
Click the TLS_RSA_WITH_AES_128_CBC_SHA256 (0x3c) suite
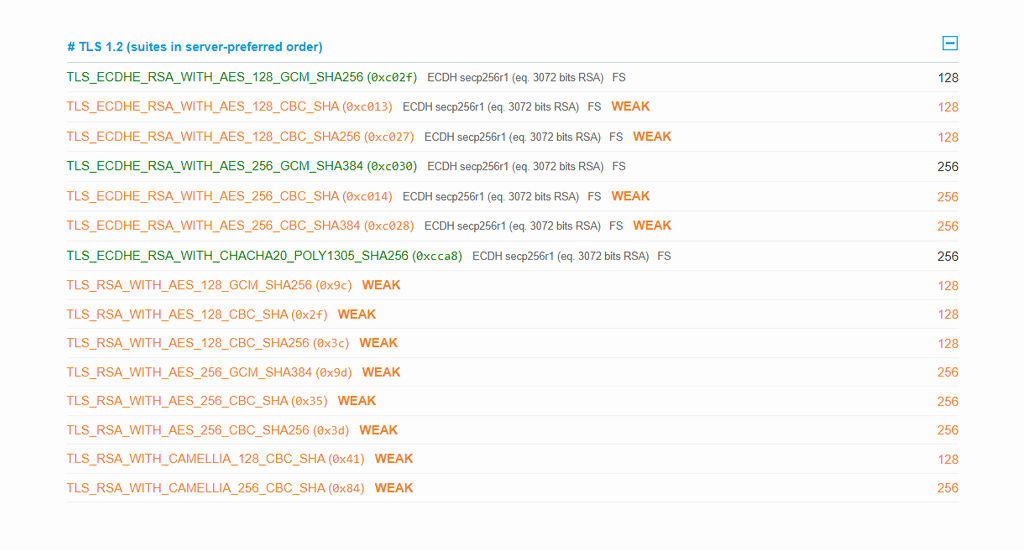[208, 343]
